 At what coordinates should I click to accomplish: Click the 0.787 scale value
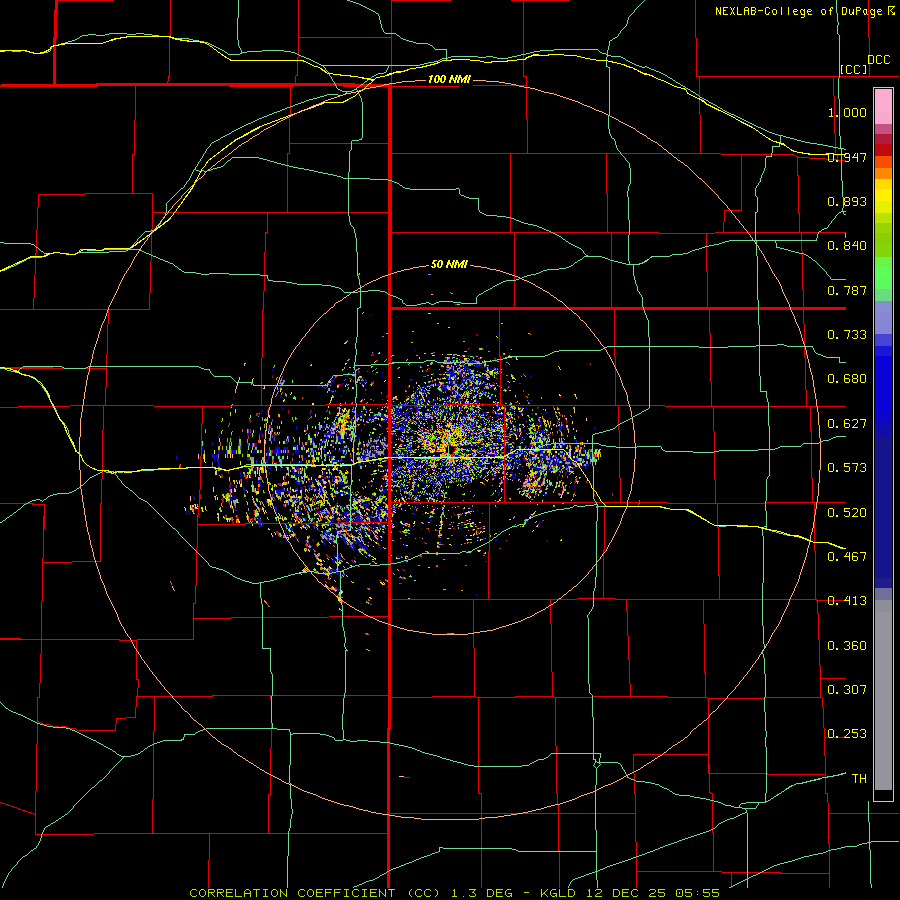847,290
